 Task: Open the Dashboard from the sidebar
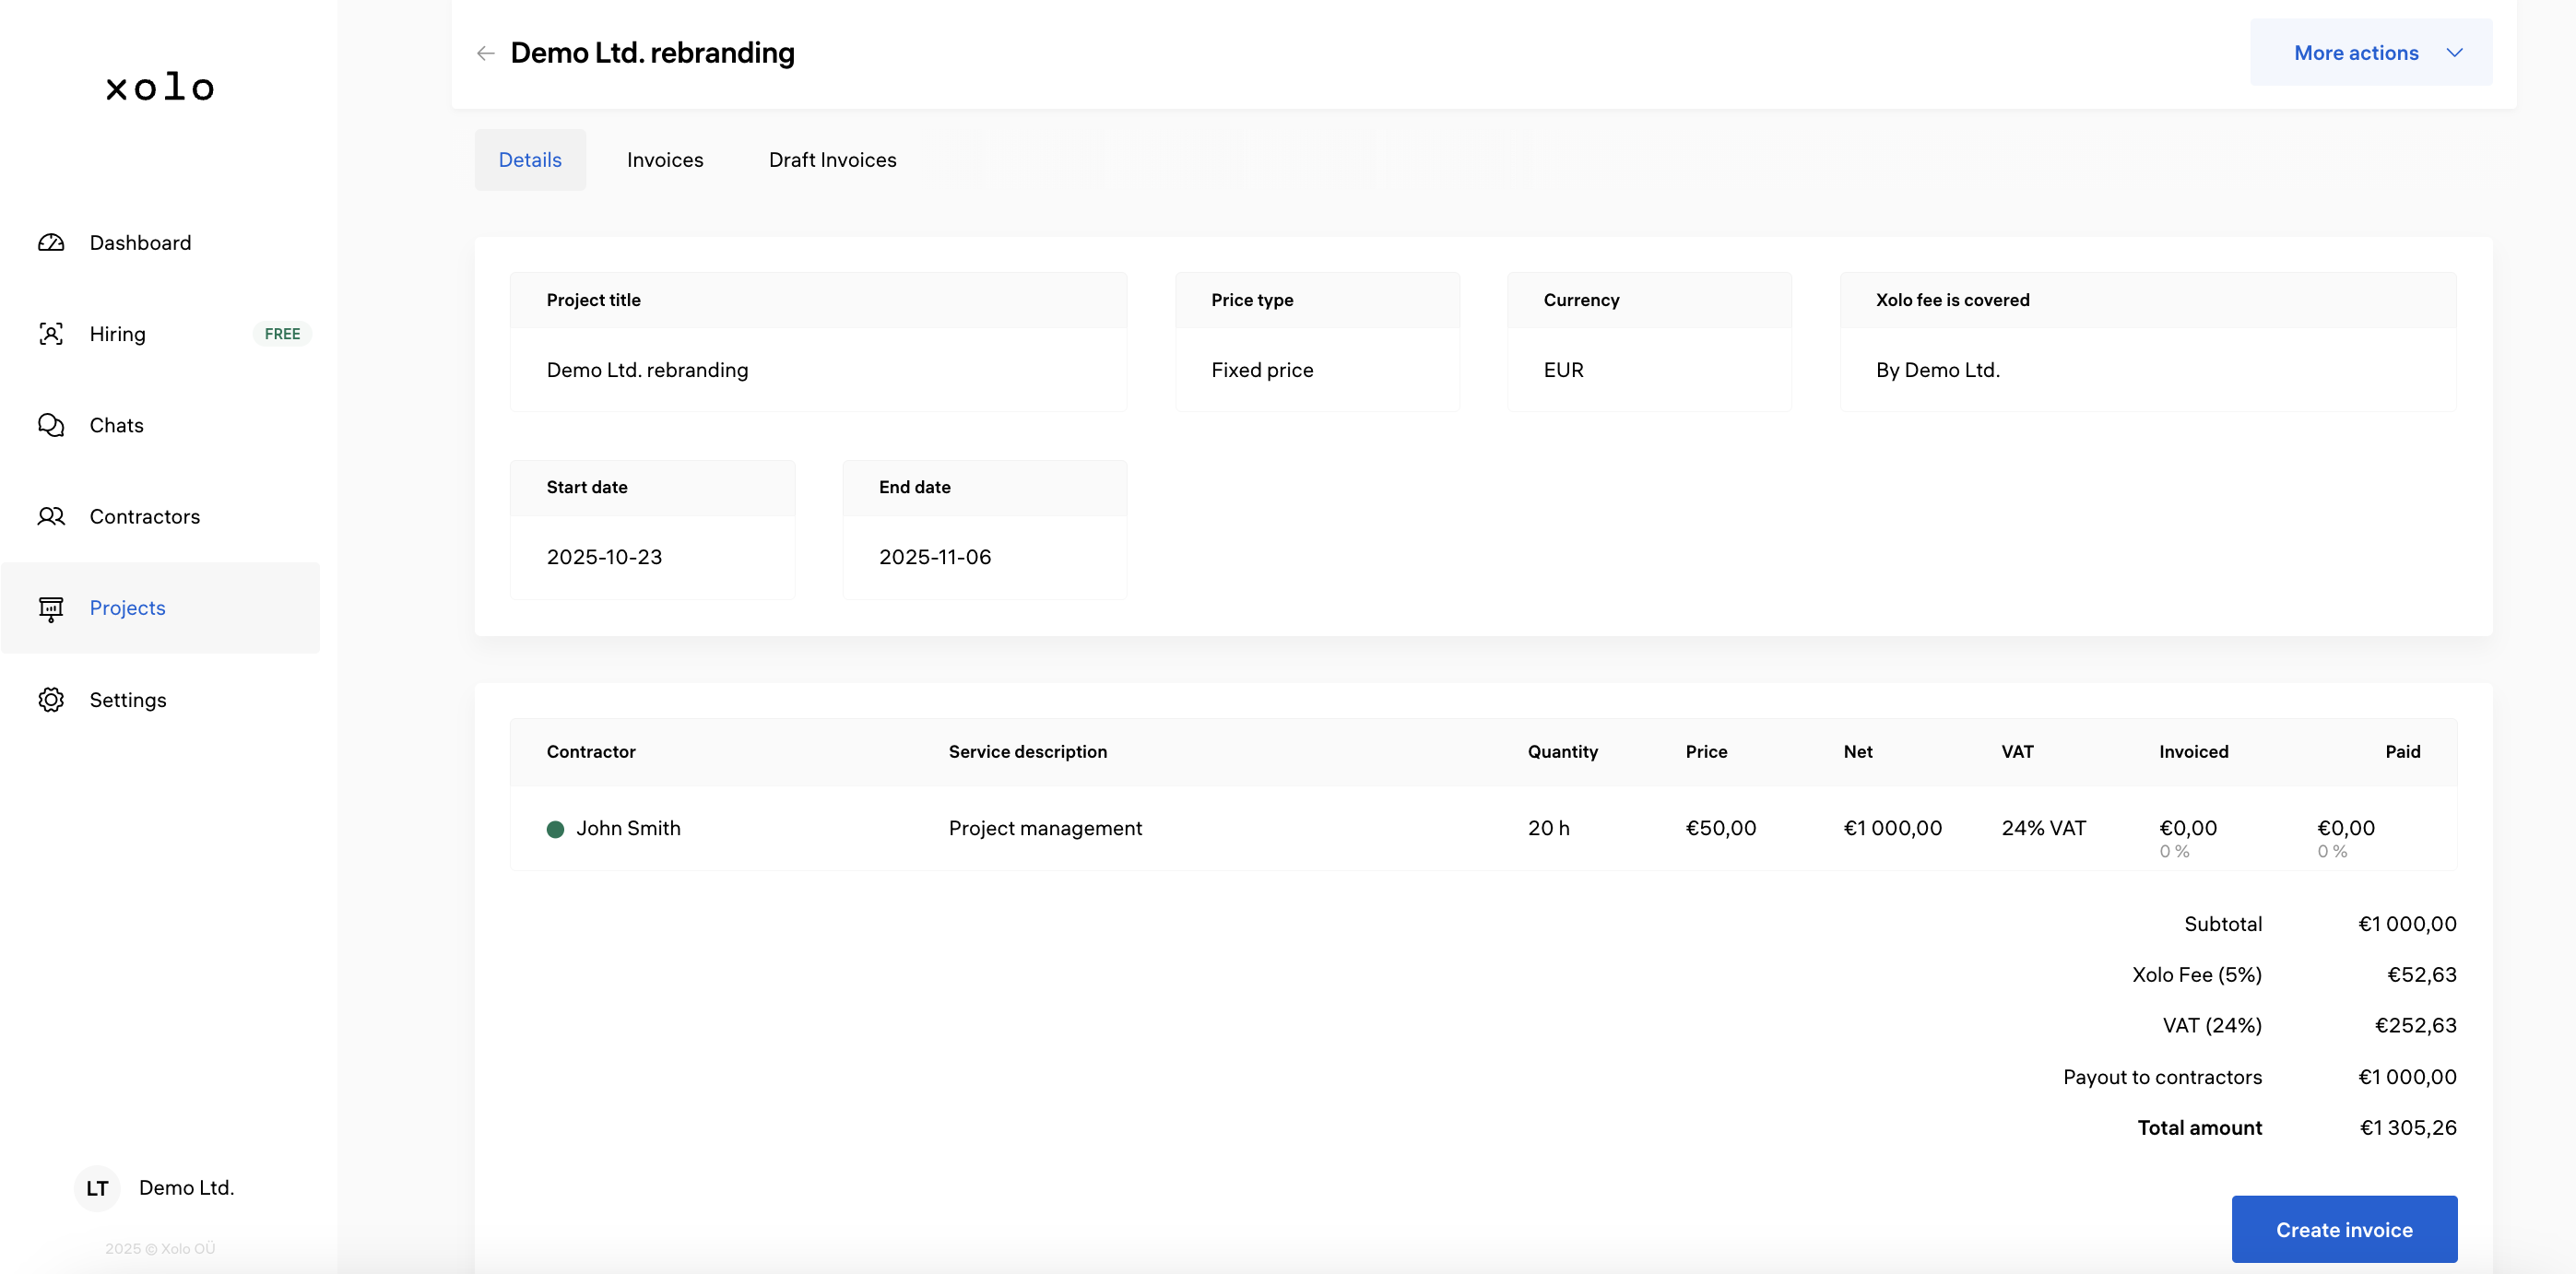(139, 242)
